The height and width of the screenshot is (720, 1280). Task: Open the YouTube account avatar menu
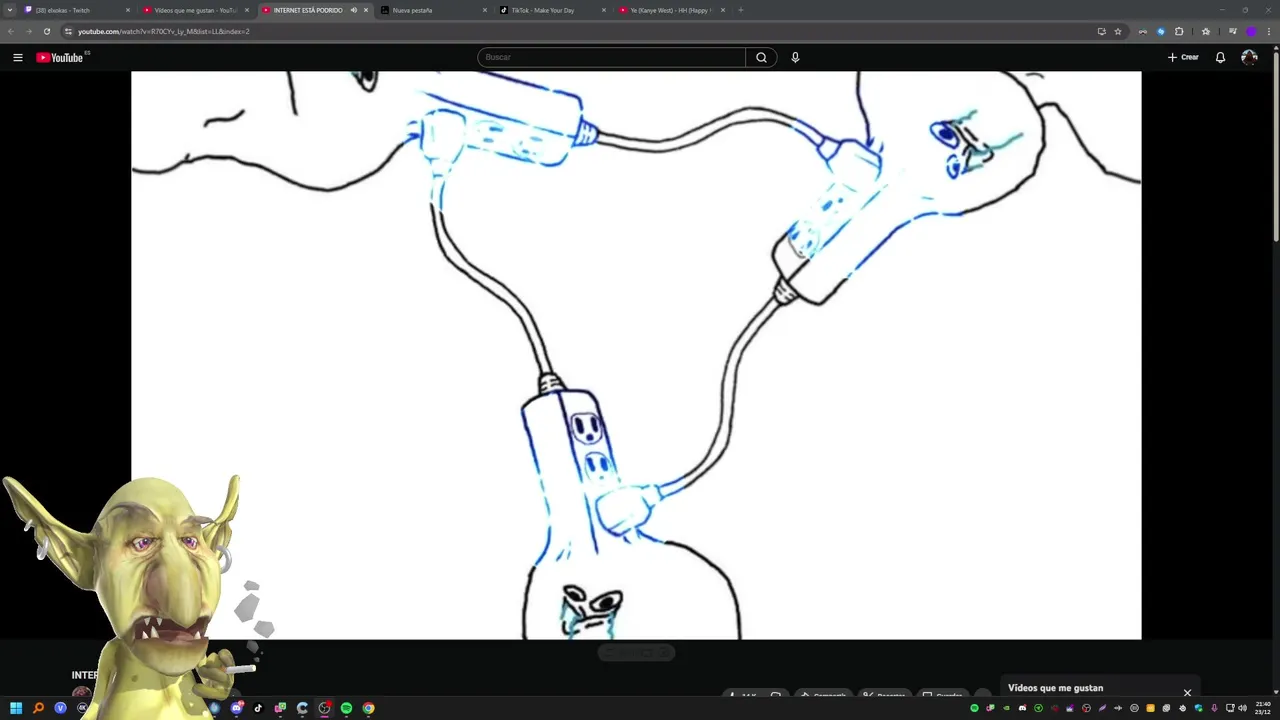[1249, 57]
